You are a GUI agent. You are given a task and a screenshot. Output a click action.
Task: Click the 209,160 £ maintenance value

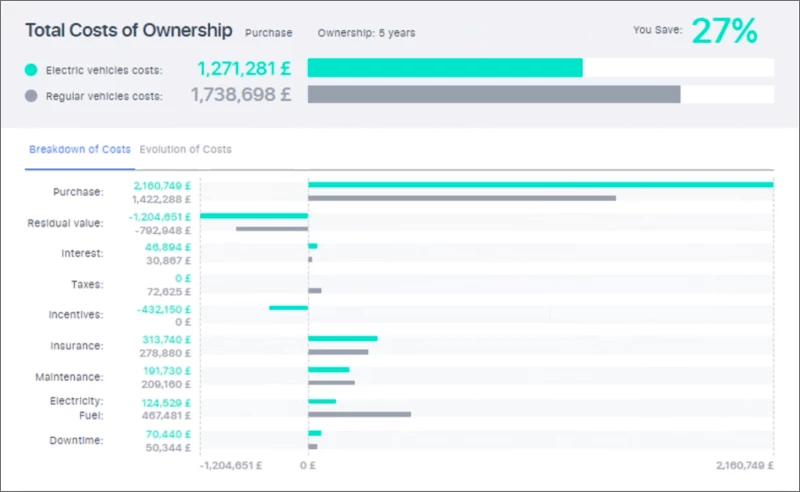(166, 384)
